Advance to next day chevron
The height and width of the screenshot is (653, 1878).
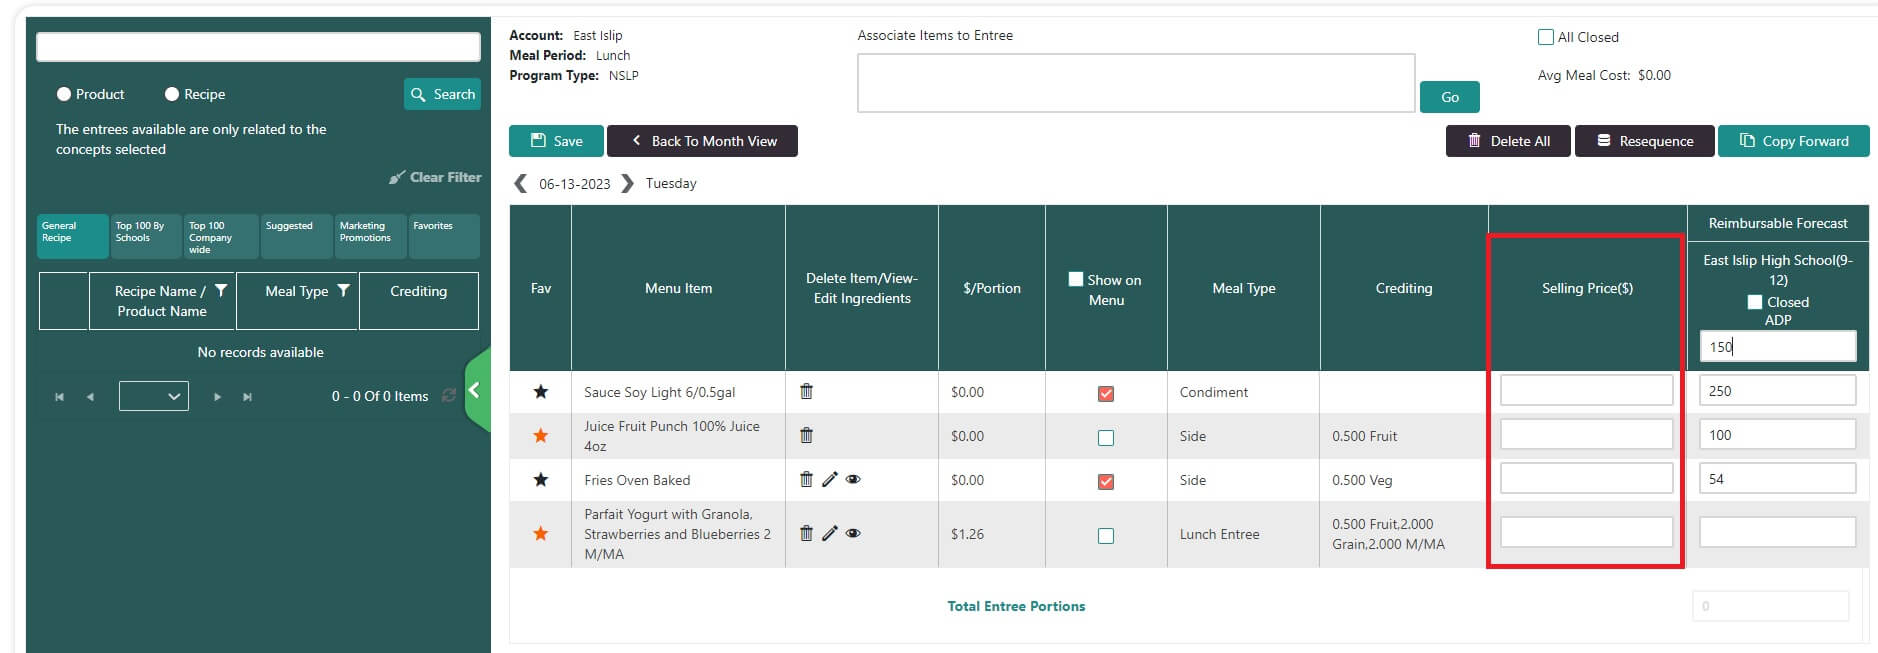pyautogui.click(x=627, y=184)
